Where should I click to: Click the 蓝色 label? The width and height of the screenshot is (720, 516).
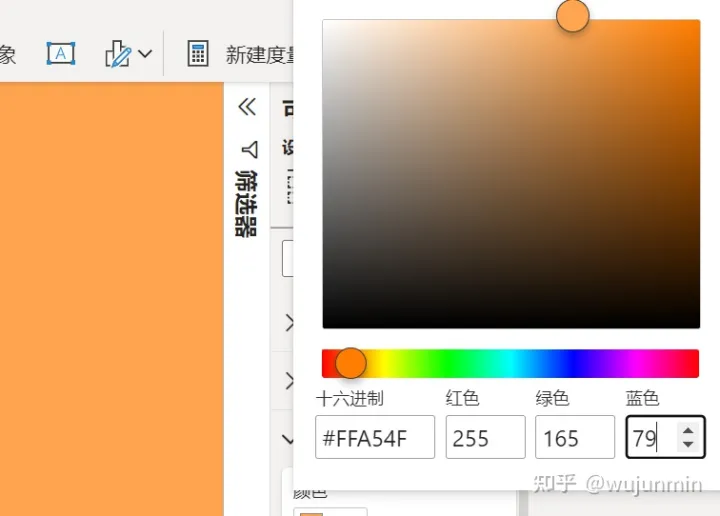point(642,398)
